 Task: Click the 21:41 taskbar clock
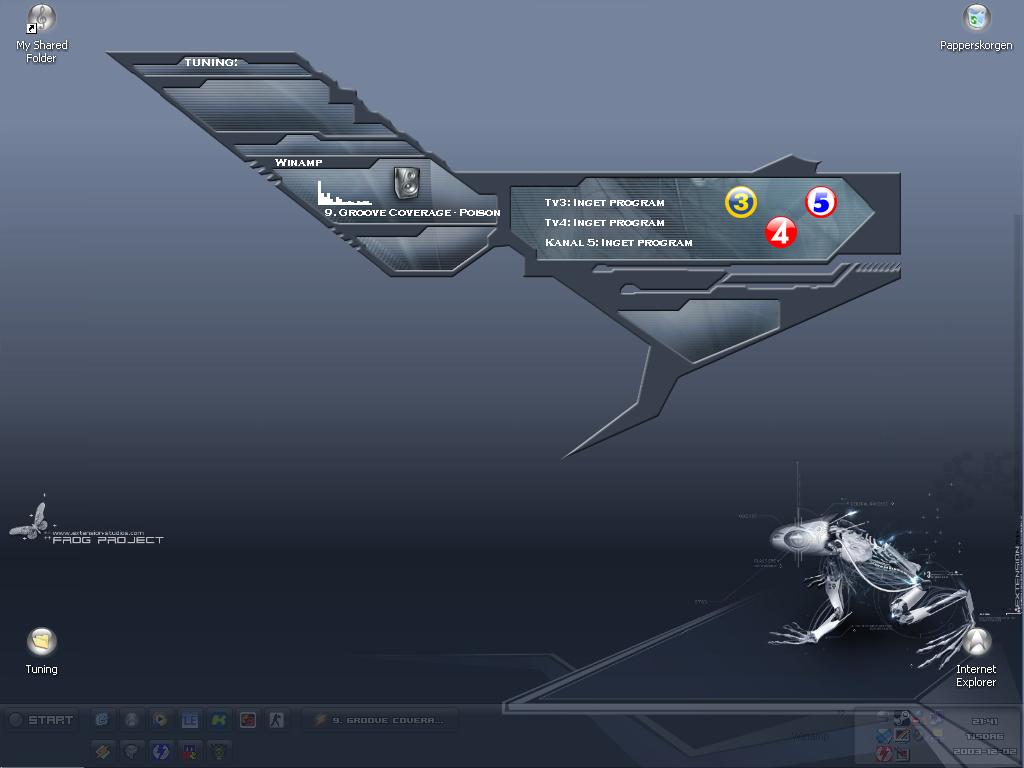pyautogui.click(x=984, y=721)
